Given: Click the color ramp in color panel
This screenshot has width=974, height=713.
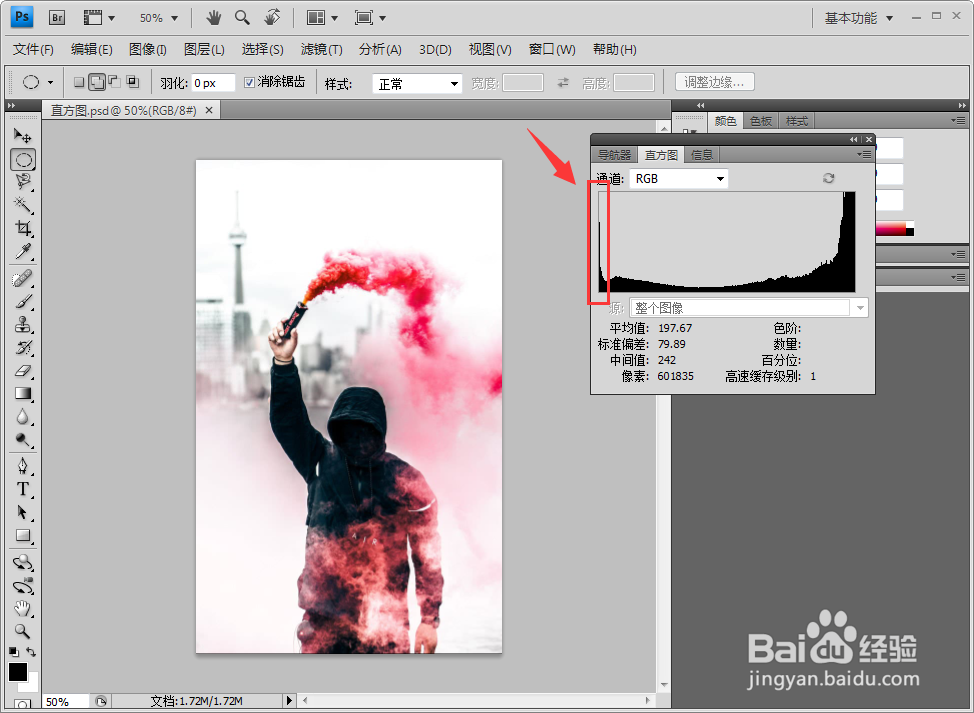Looking at the screenshot, I should point(891,229).
